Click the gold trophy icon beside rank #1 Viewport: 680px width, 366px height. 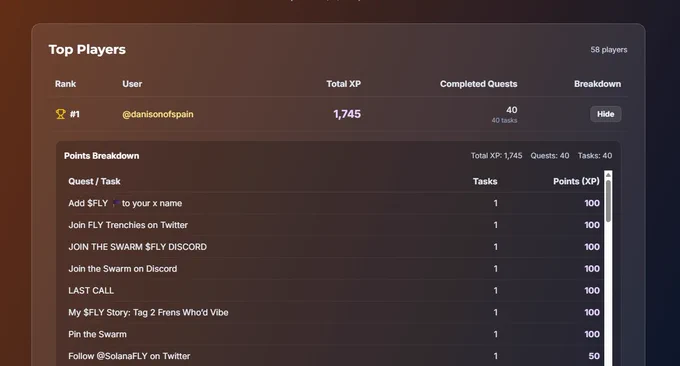tap(60, 114)
